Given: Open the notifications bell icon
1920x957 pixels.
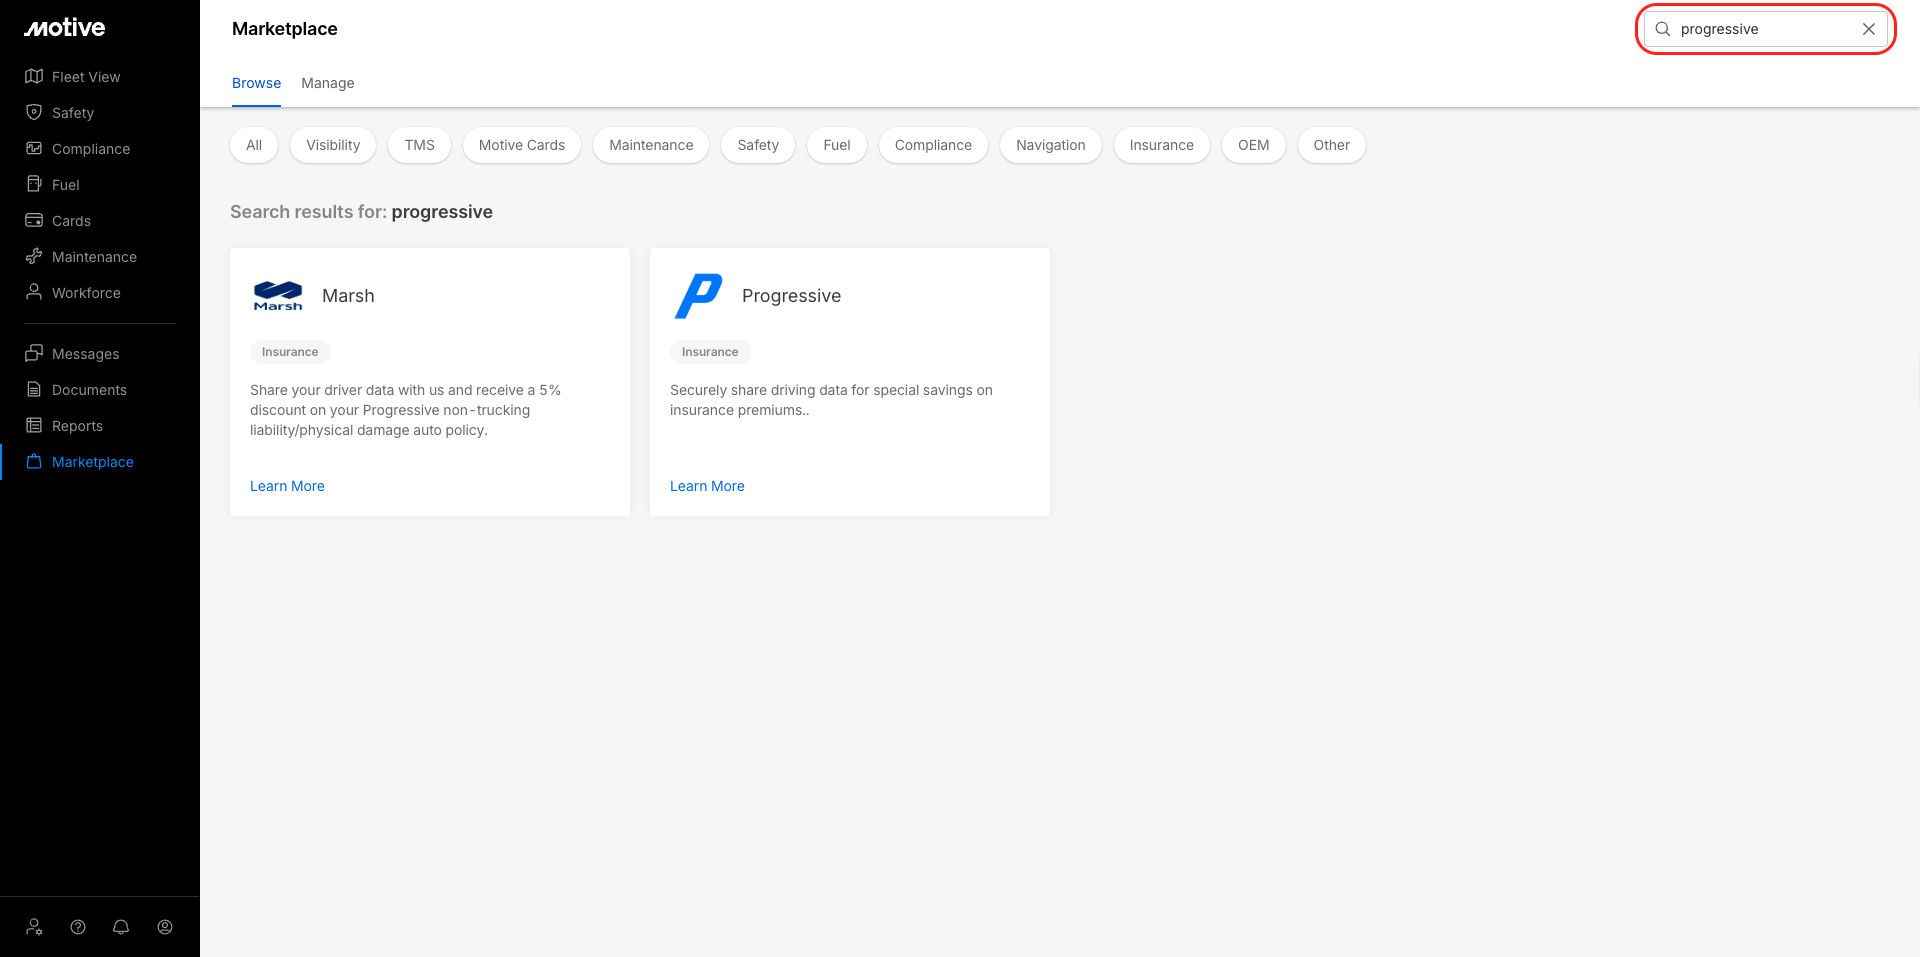Looking at the screenshot, I should [121, 927].
